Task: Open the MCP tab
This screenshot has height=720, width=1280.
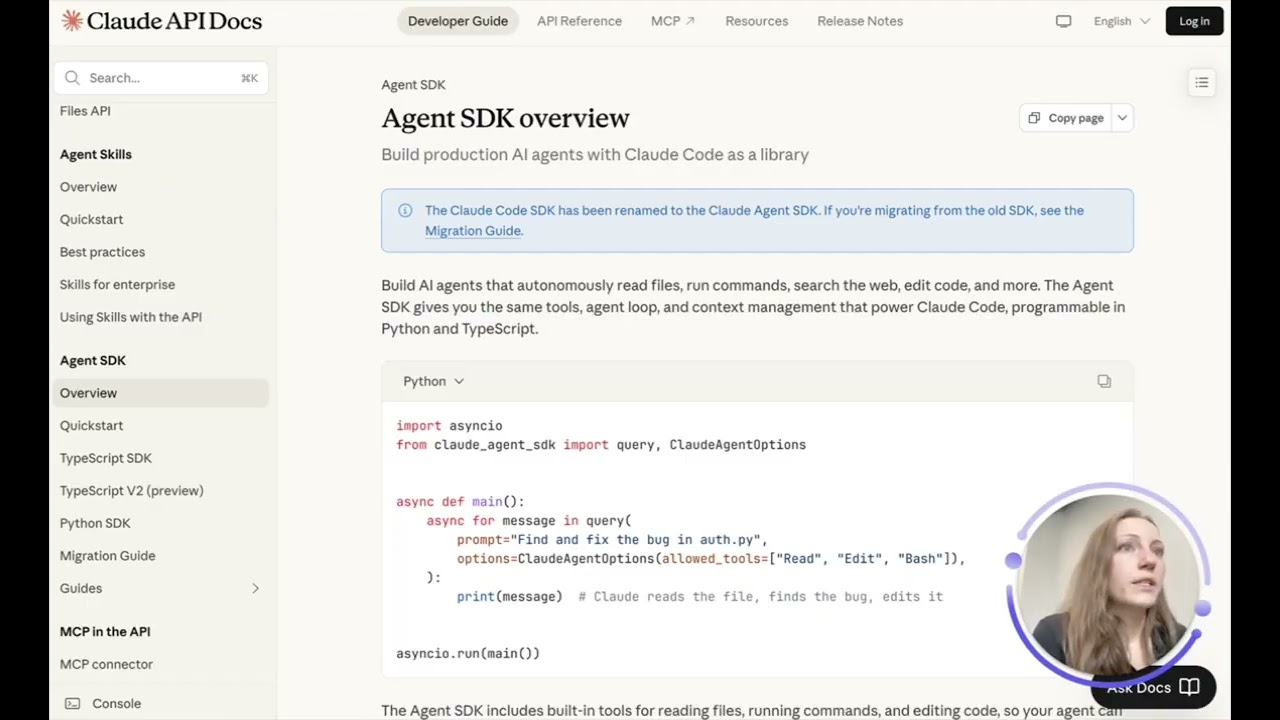Action: 673,21
